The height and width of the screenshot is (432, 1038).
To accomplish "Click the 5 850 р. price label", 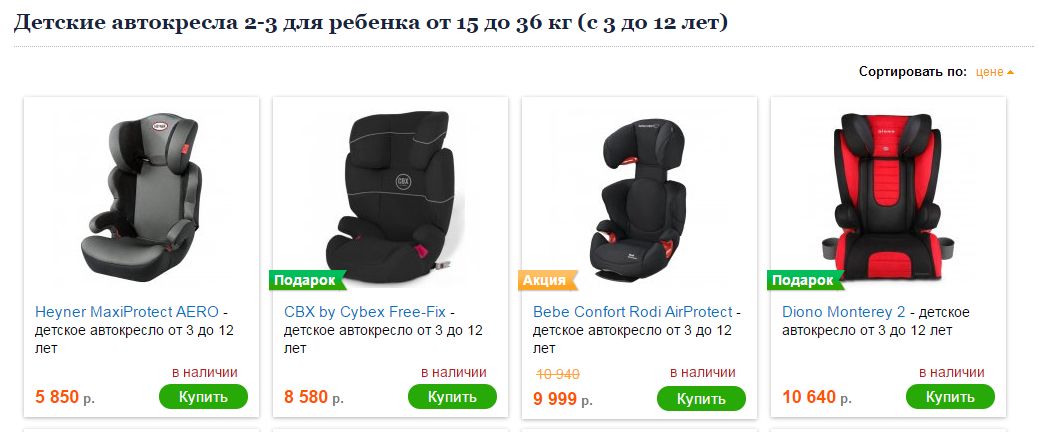I will point(65,398).
